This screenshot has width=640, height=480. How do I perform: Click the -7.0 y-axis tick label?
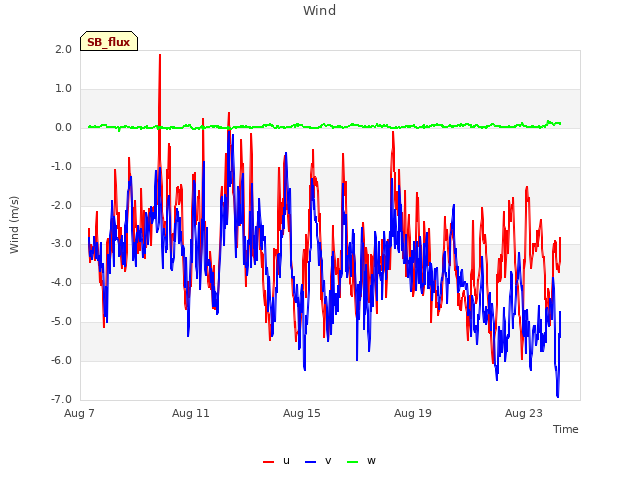click(61, 399)
